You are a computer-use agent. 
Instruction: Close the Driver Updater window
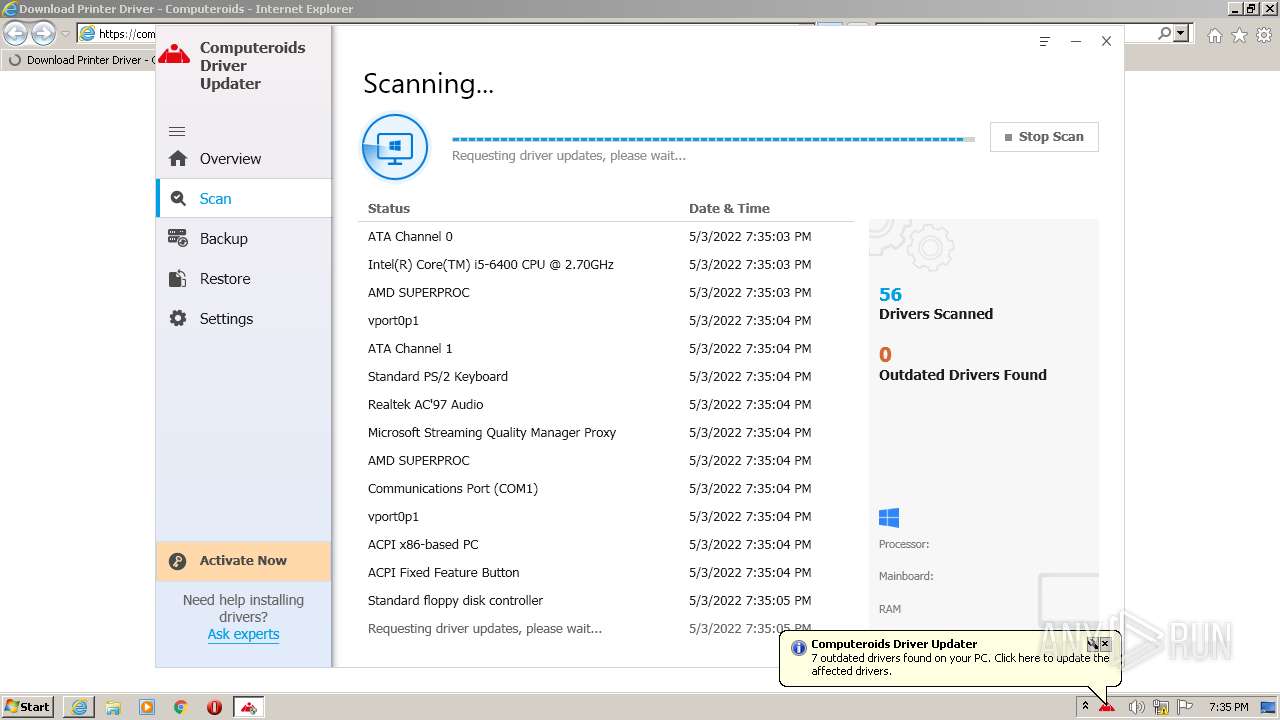(1106, 41)
